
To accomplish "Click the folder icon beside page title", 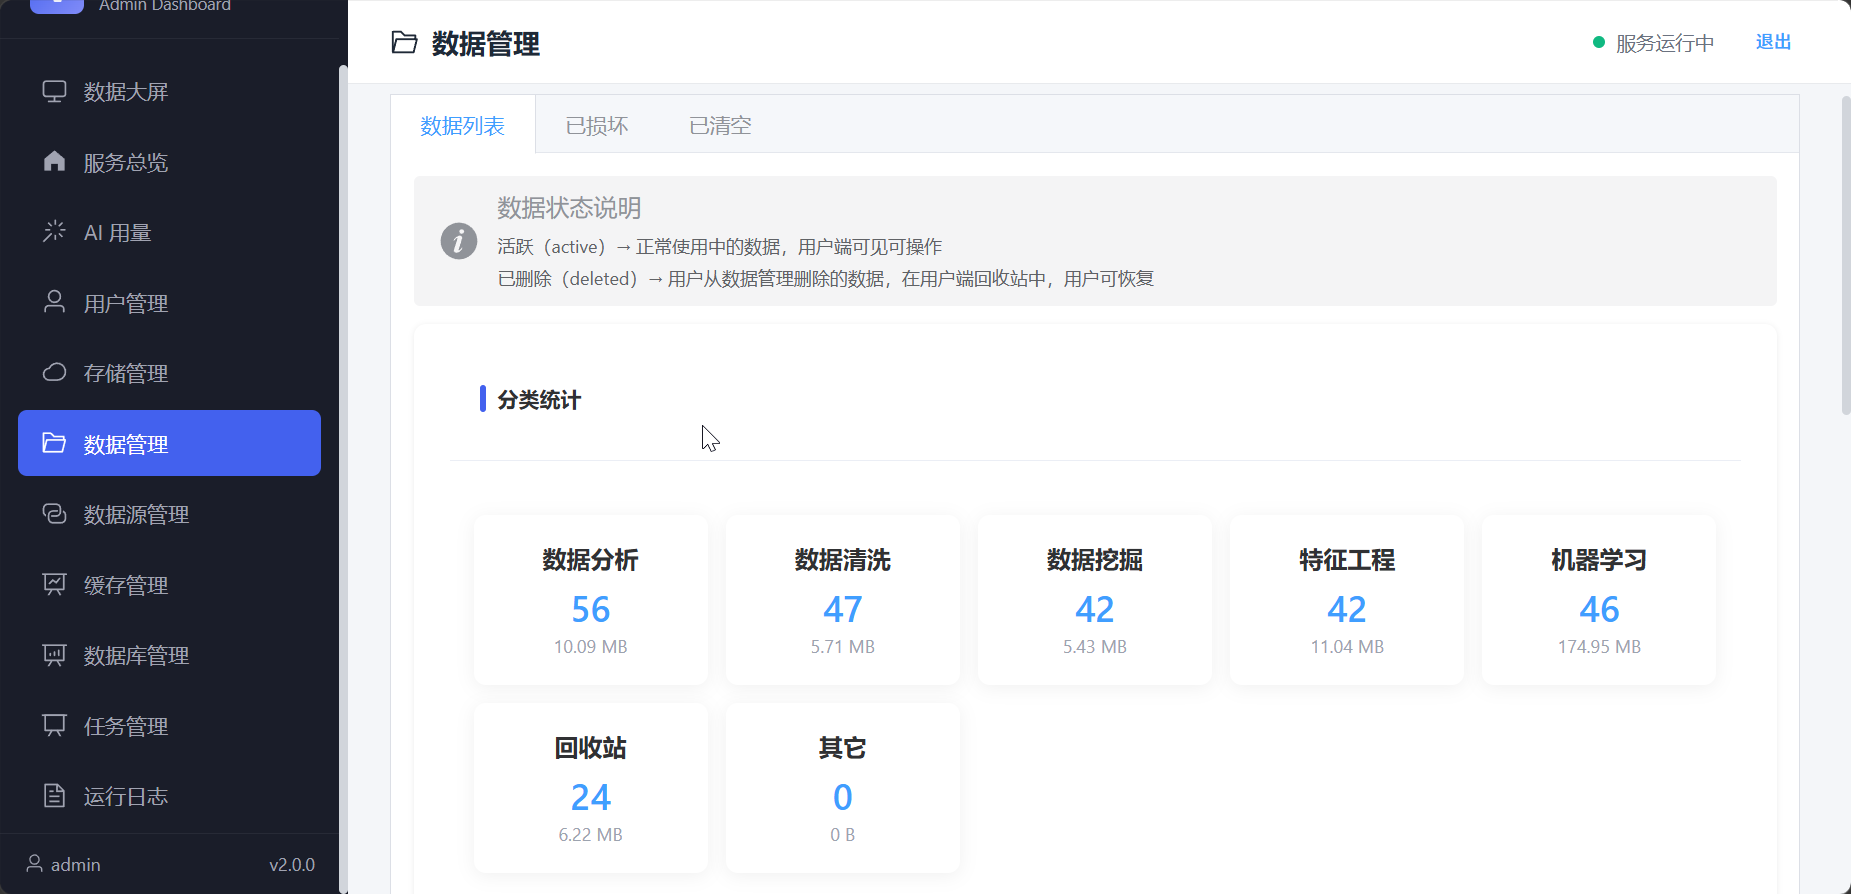I will 404,43.
